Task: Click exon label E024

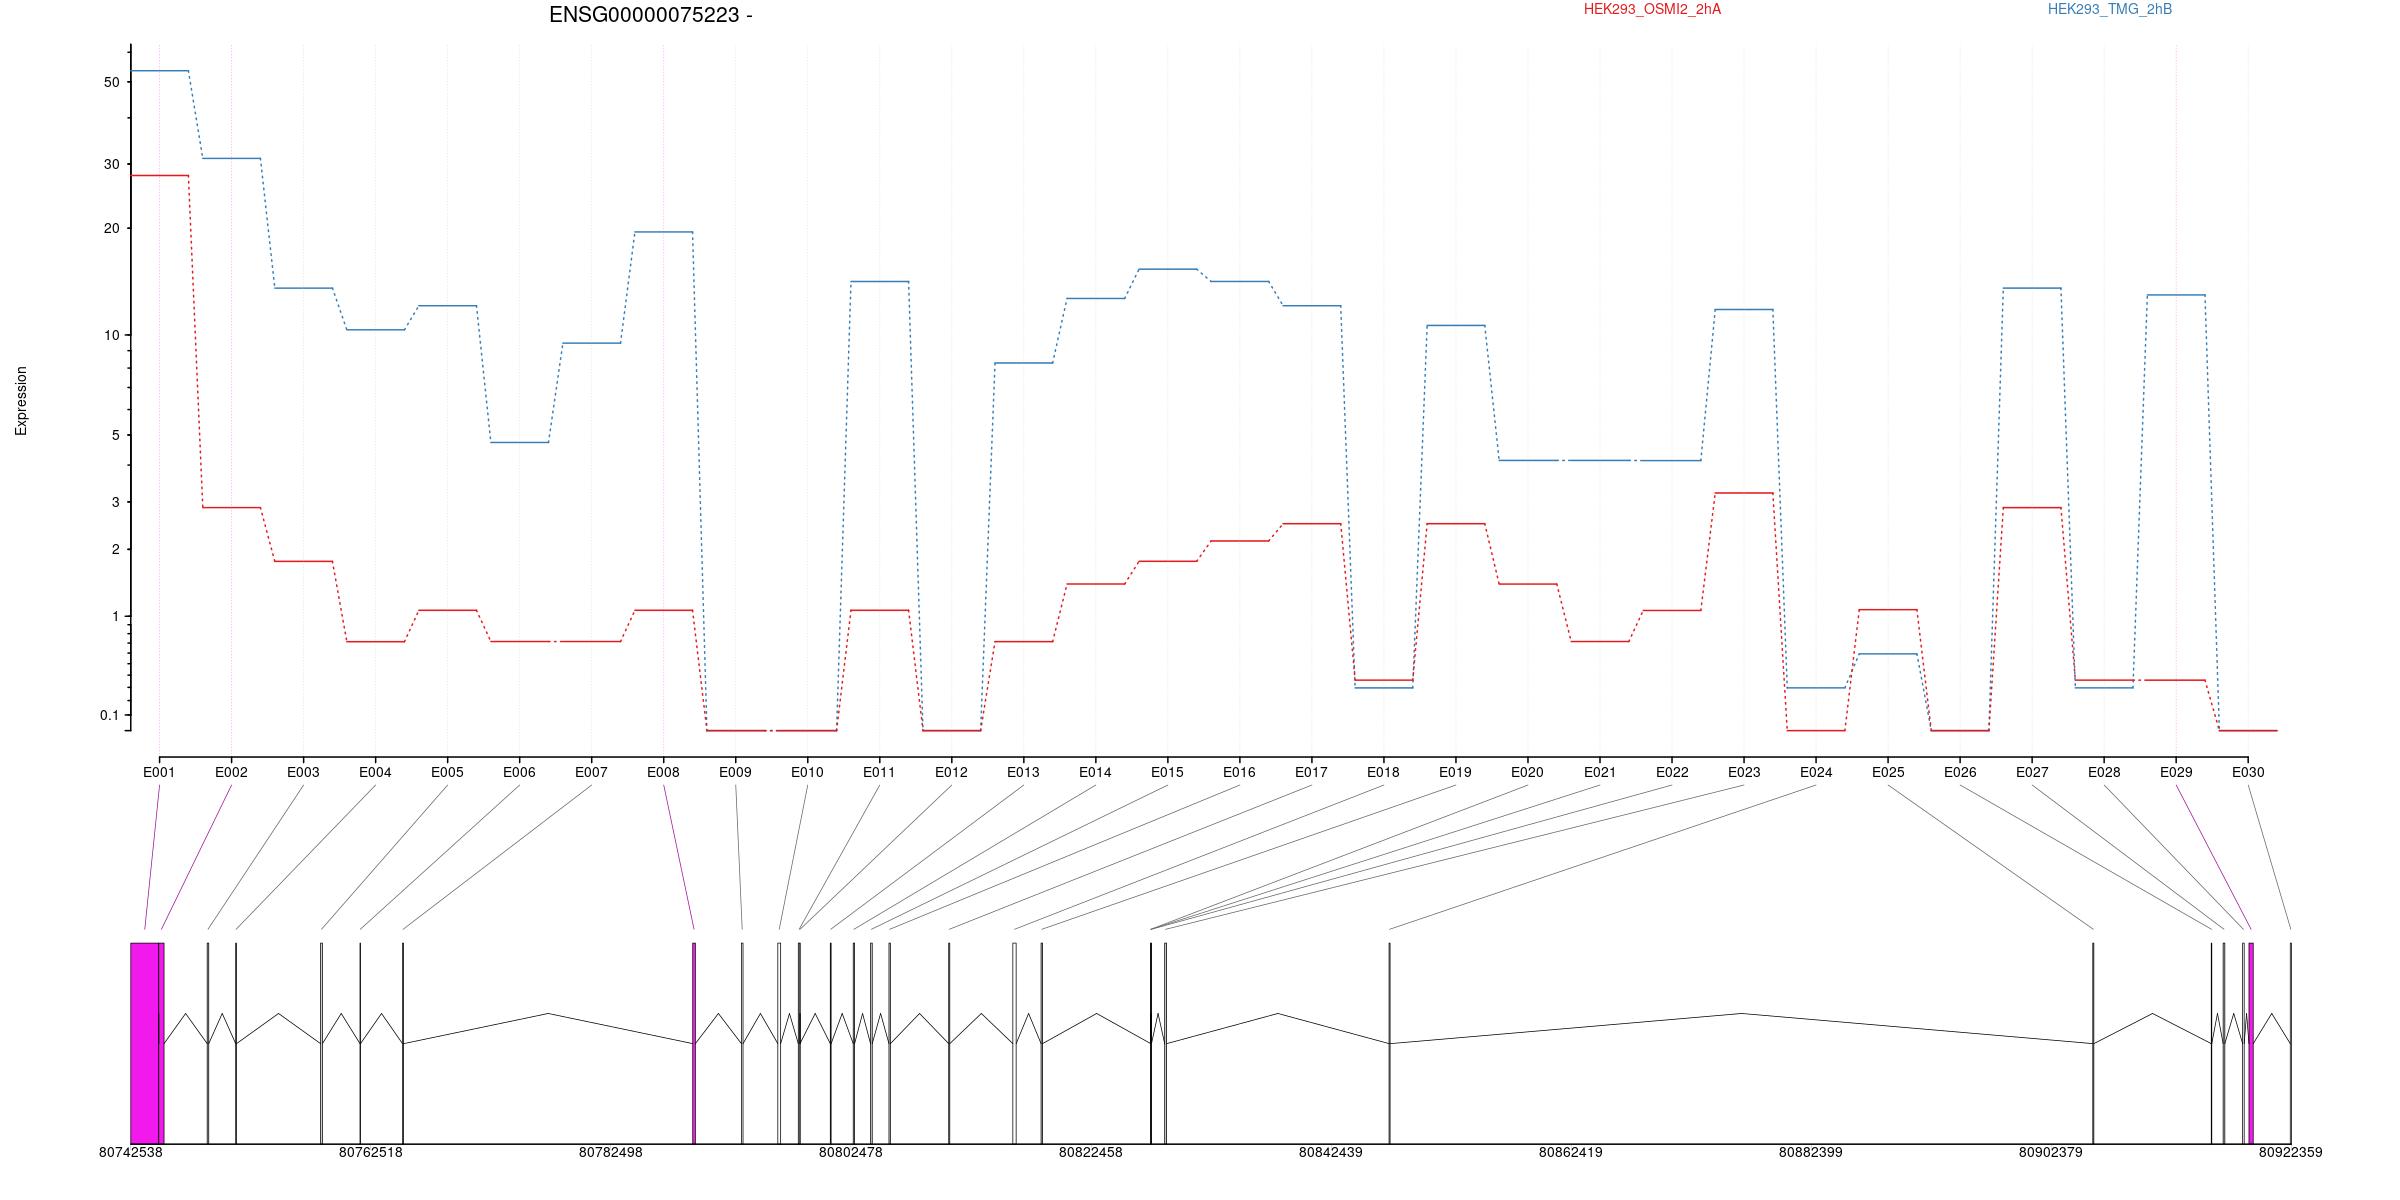Action: [1816, 772]
